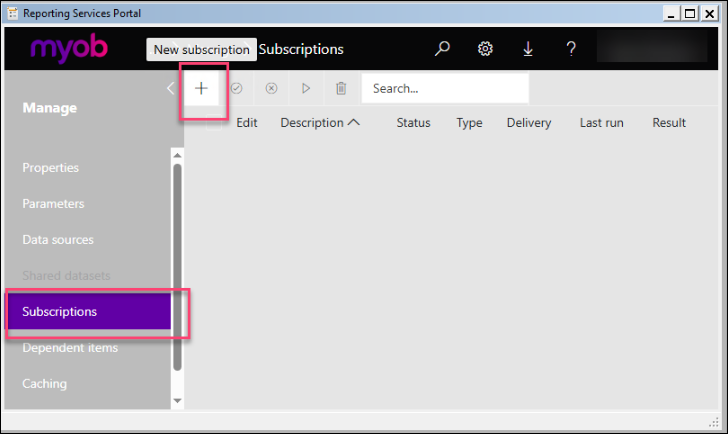728x434 pixels.
Task: Click the download arrow icon
Action: [528, 49]
